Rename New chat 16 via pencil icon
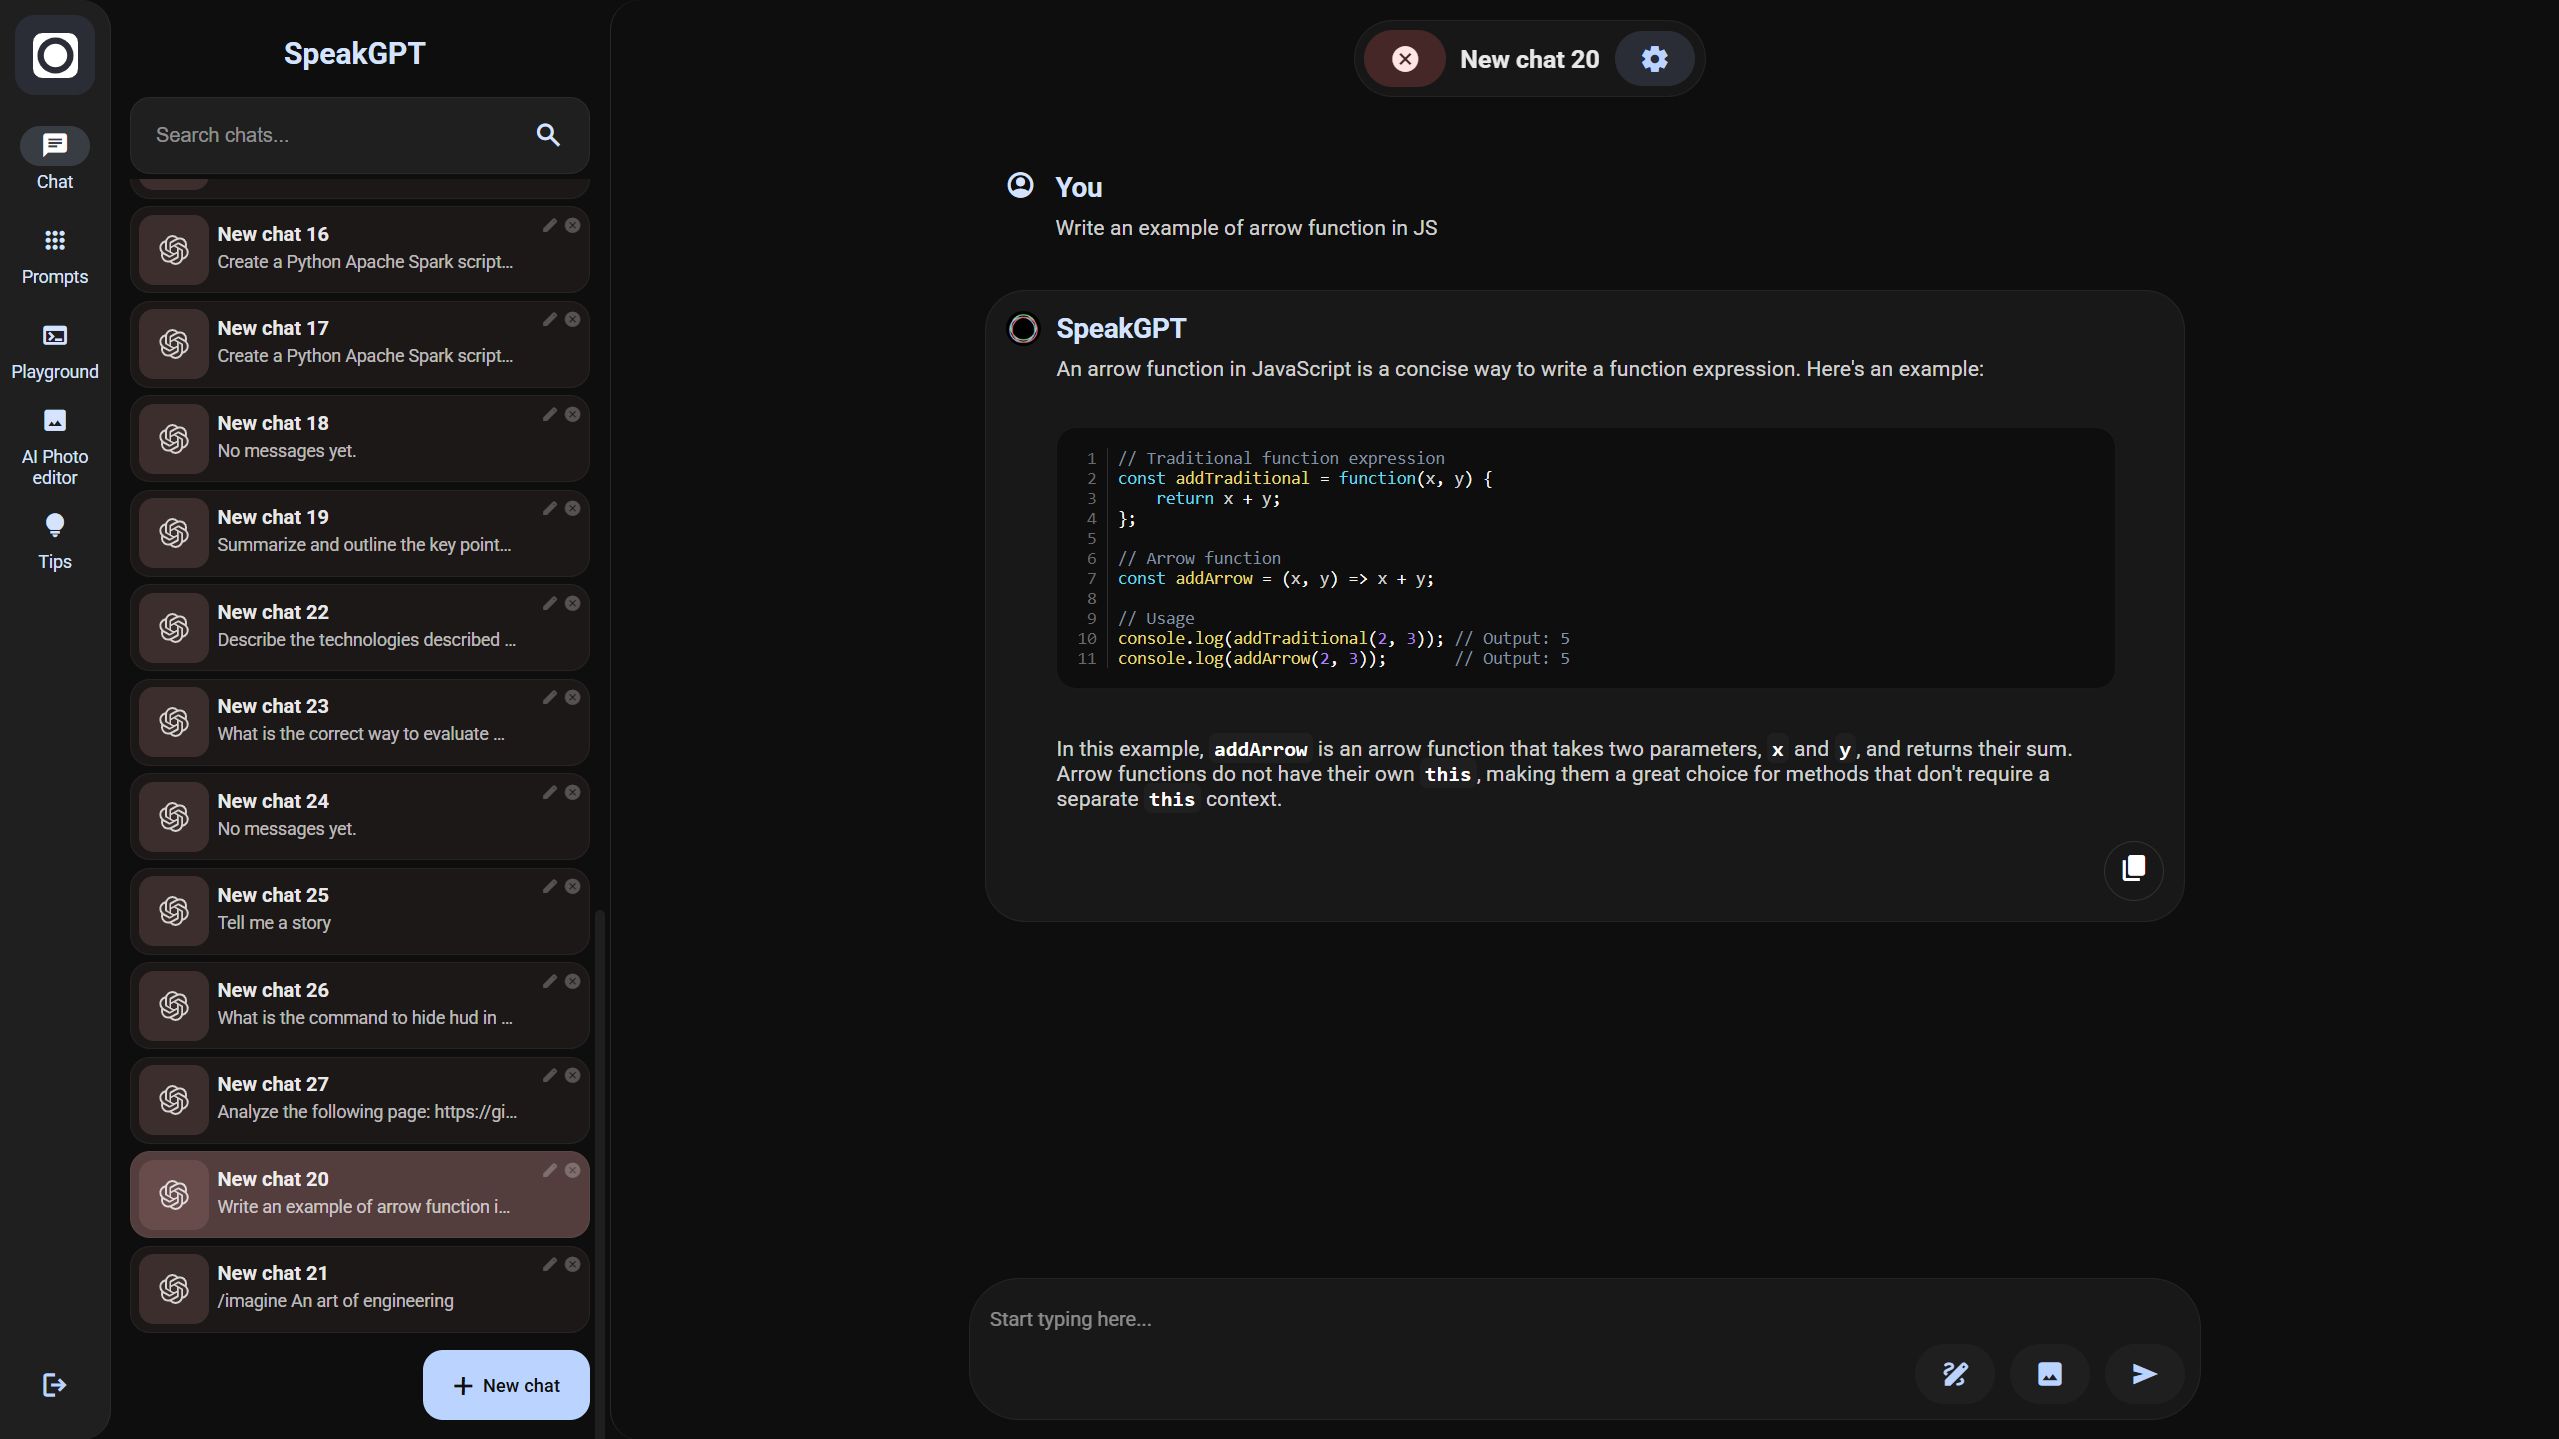2559x1439 pixels. point(549,226)
